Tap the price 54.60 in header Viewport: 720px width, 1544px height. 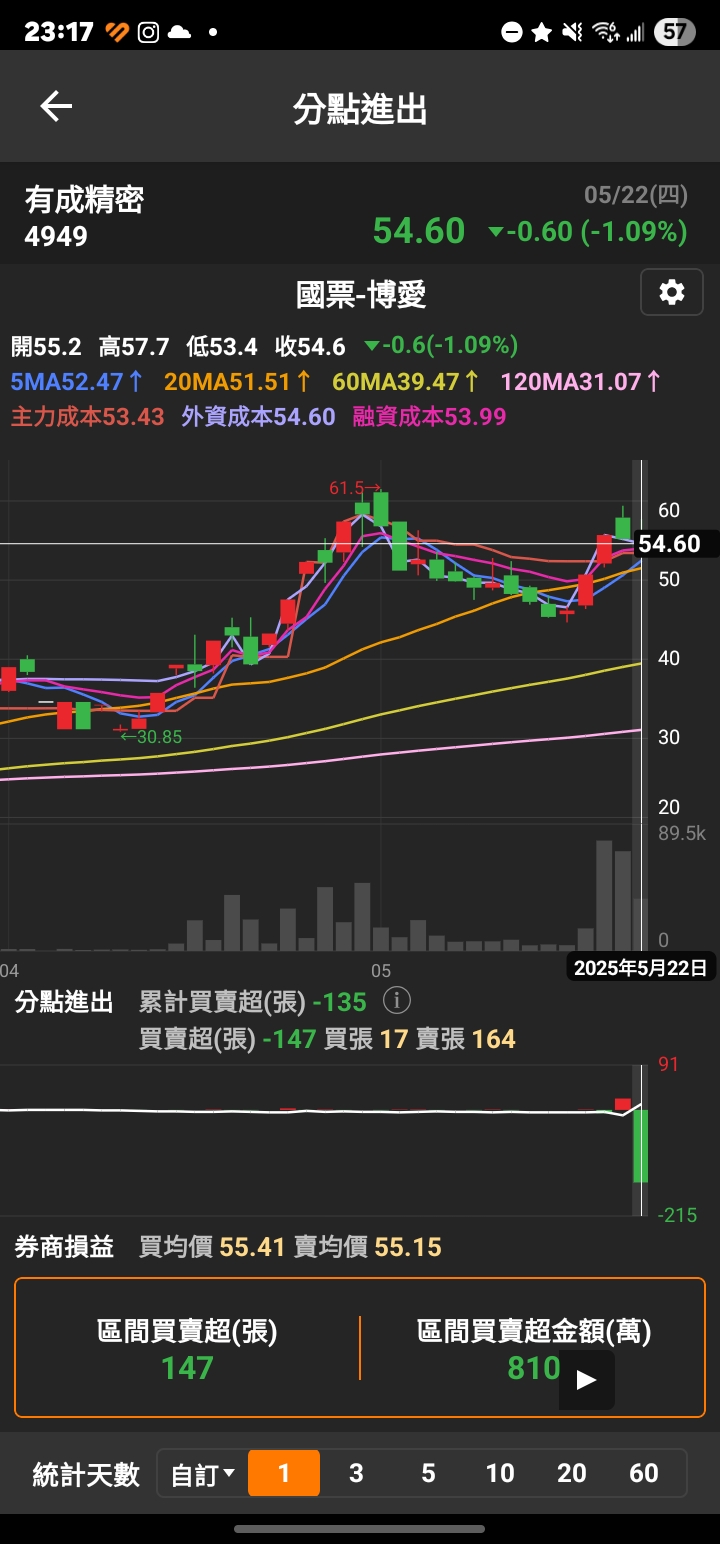[419, 231]
